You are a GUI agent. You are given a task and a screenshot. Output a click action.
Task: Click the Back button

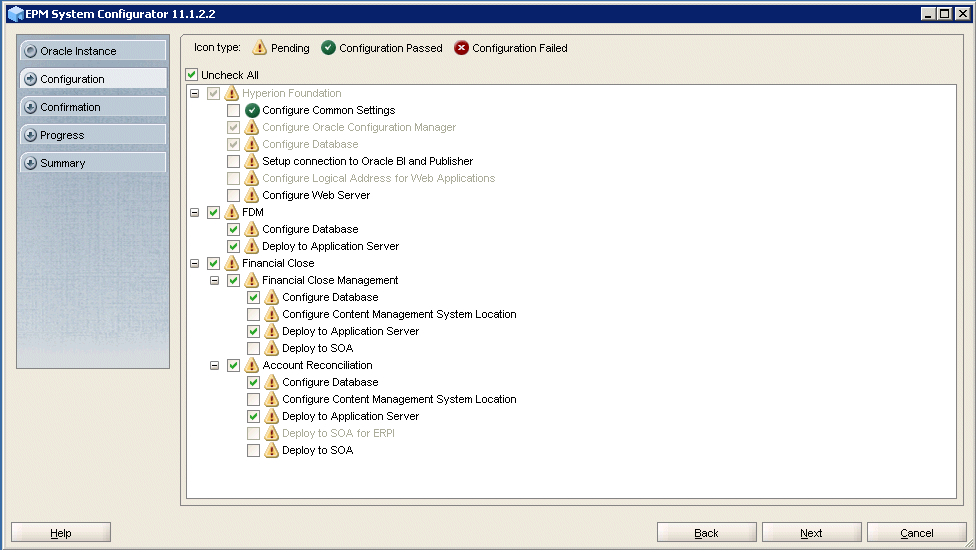[x=706, y=533]
